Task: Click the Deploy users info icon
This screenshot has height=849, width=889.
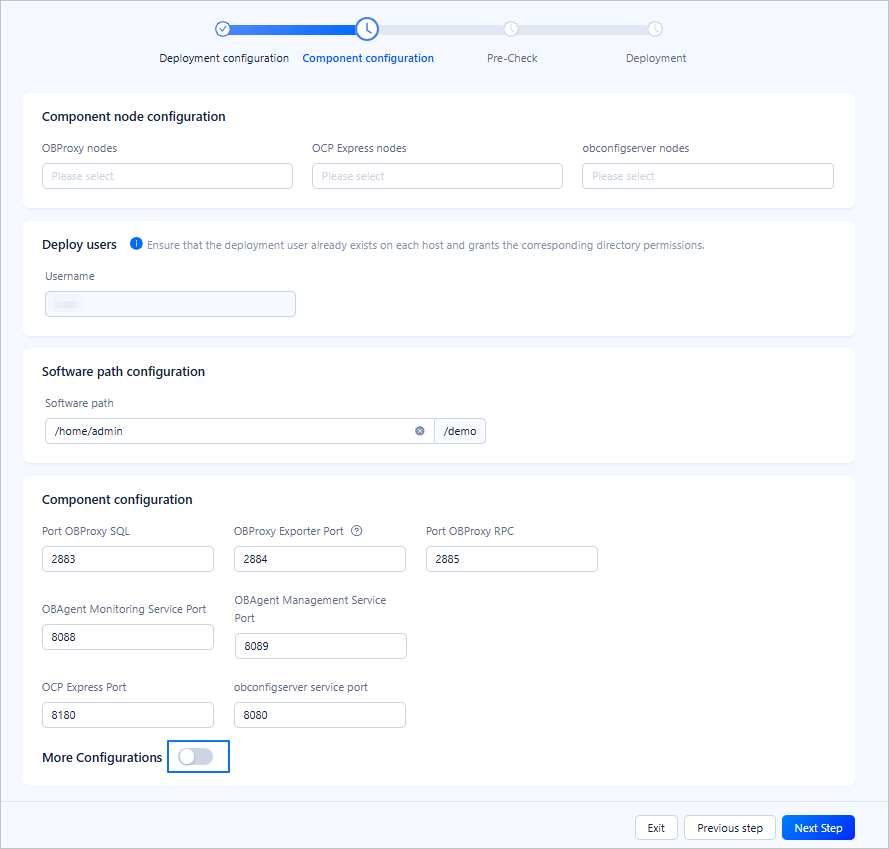Action: [x=136, y=244]
